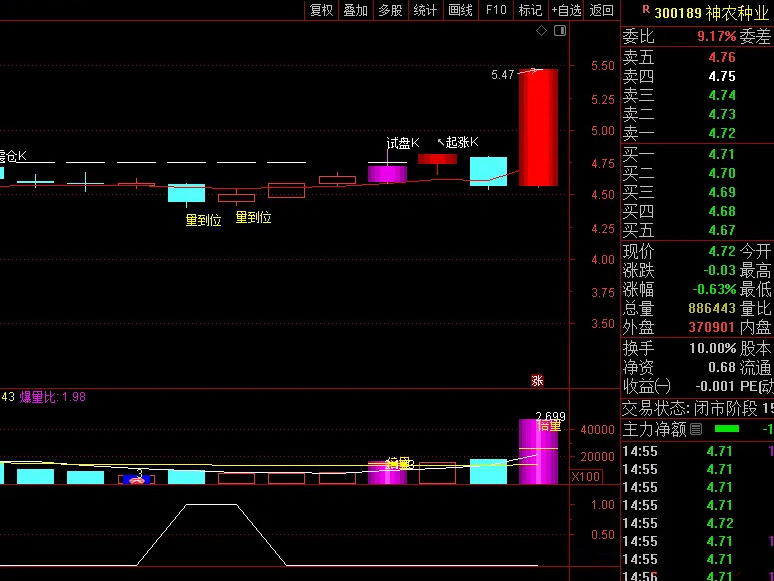
Task: Click the 涨 marker icon under the chart
Action: (x=537, y=380)
